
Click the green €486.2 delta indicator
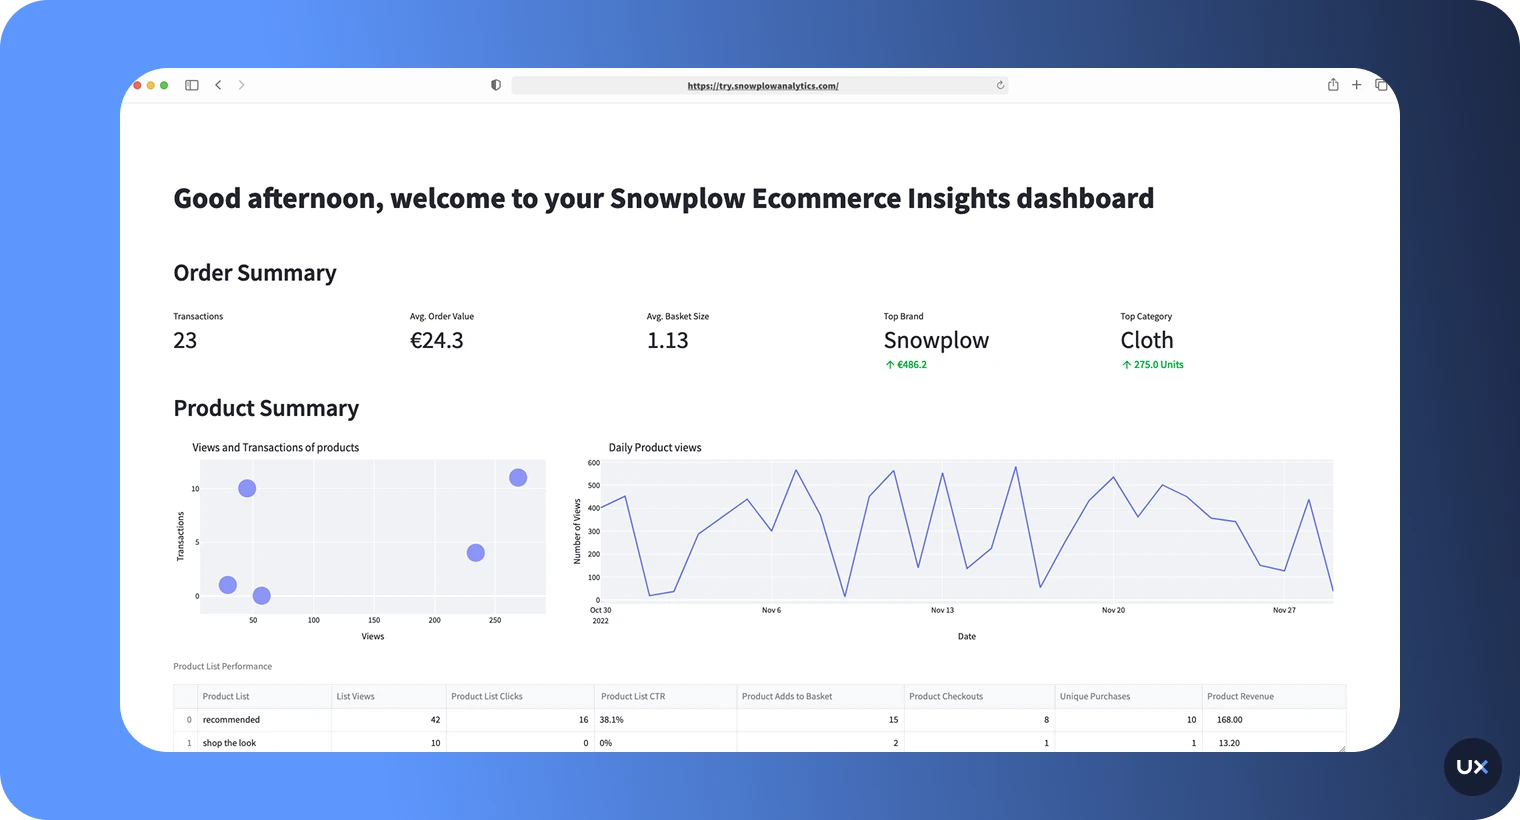[x=906, y=365]
